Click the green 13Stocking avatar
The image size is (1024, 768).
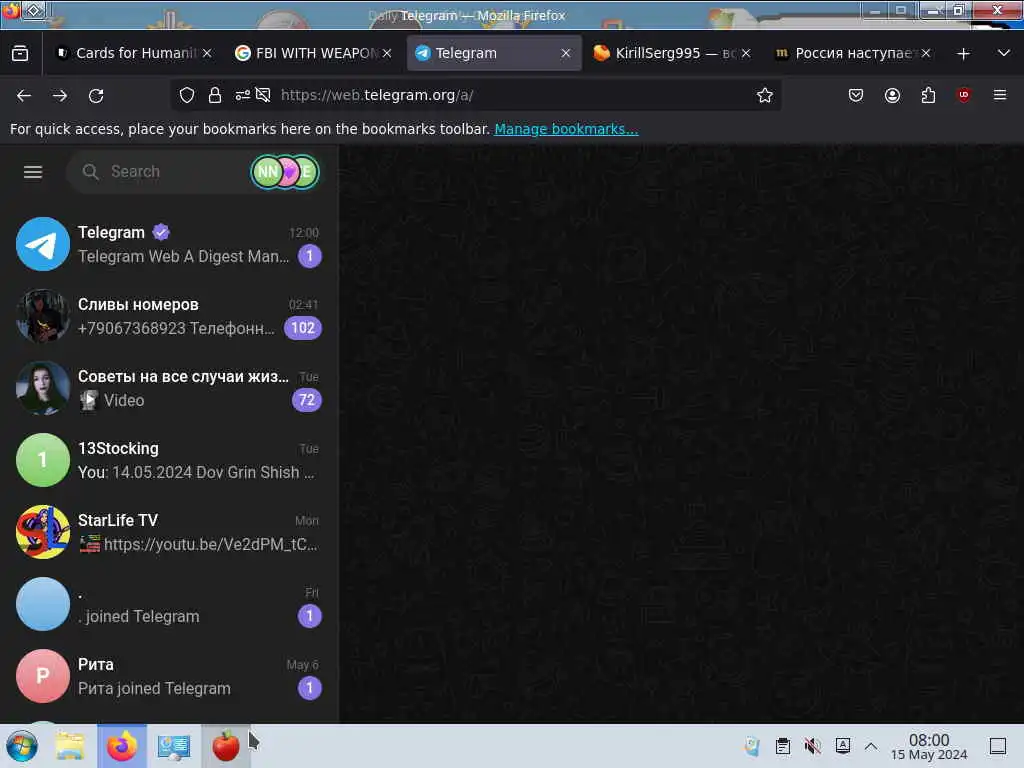point(42,460)
